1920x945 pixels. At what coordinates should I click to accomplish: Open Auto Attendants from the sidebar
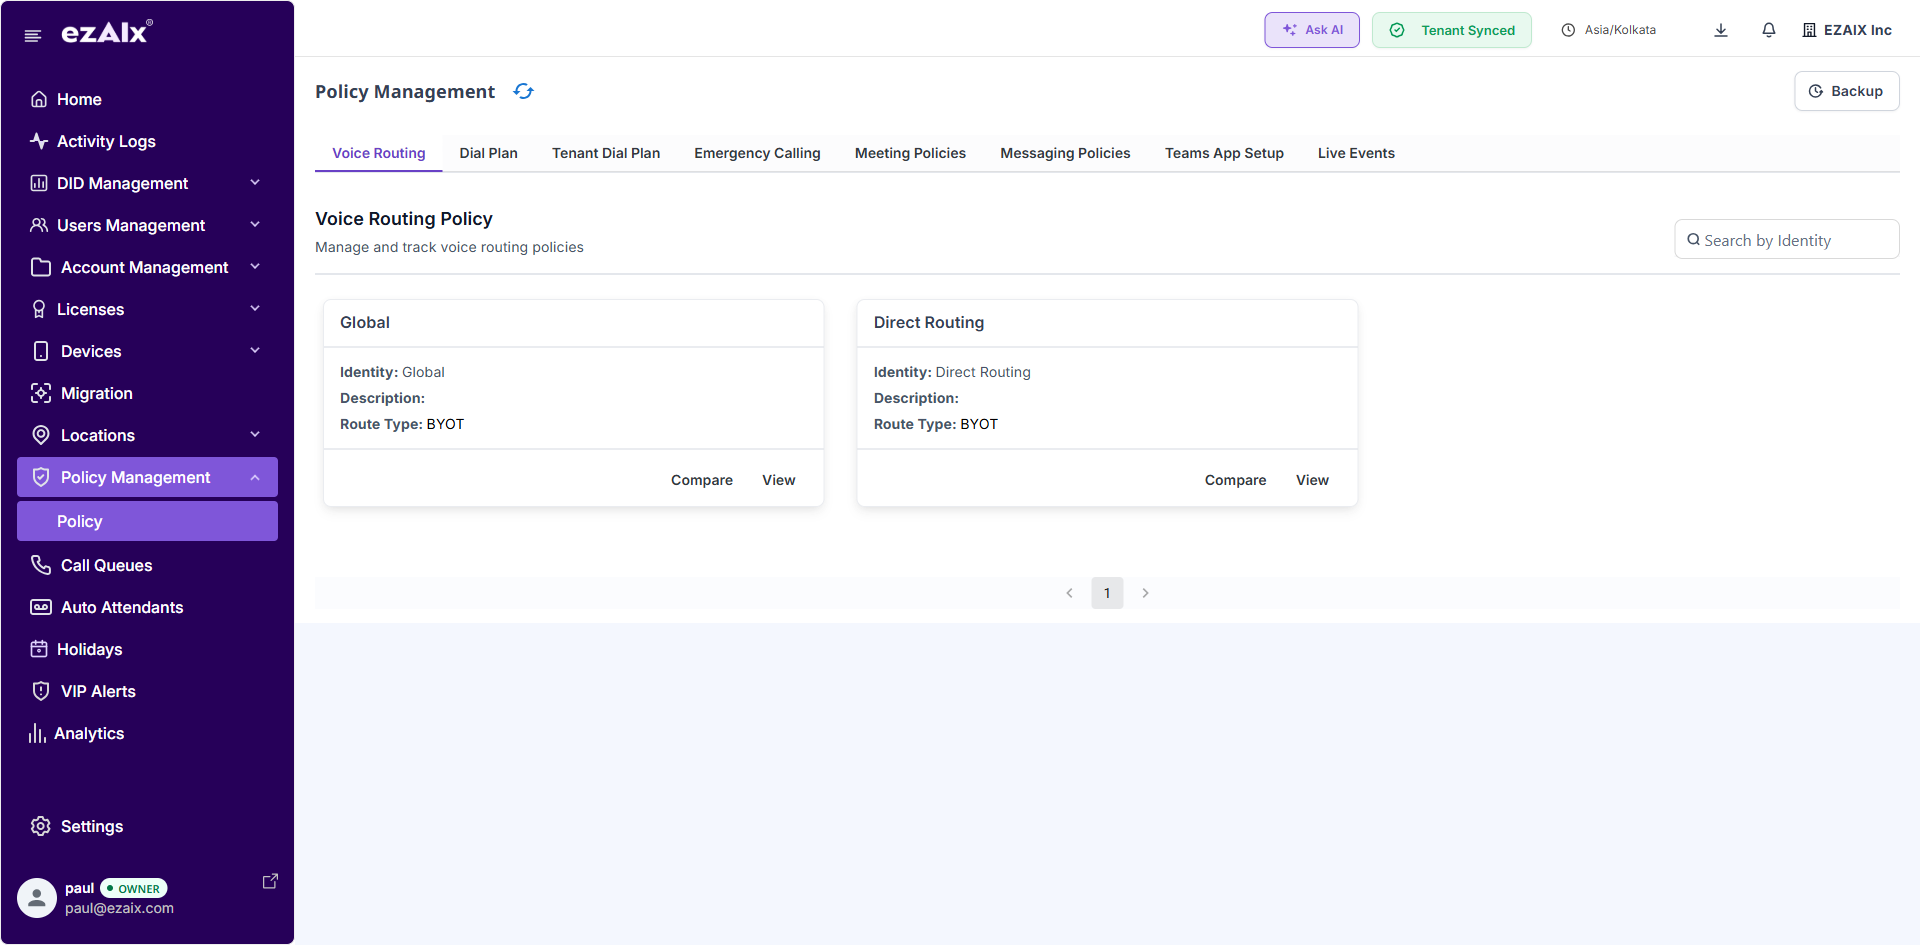click(x=121, y=607)
